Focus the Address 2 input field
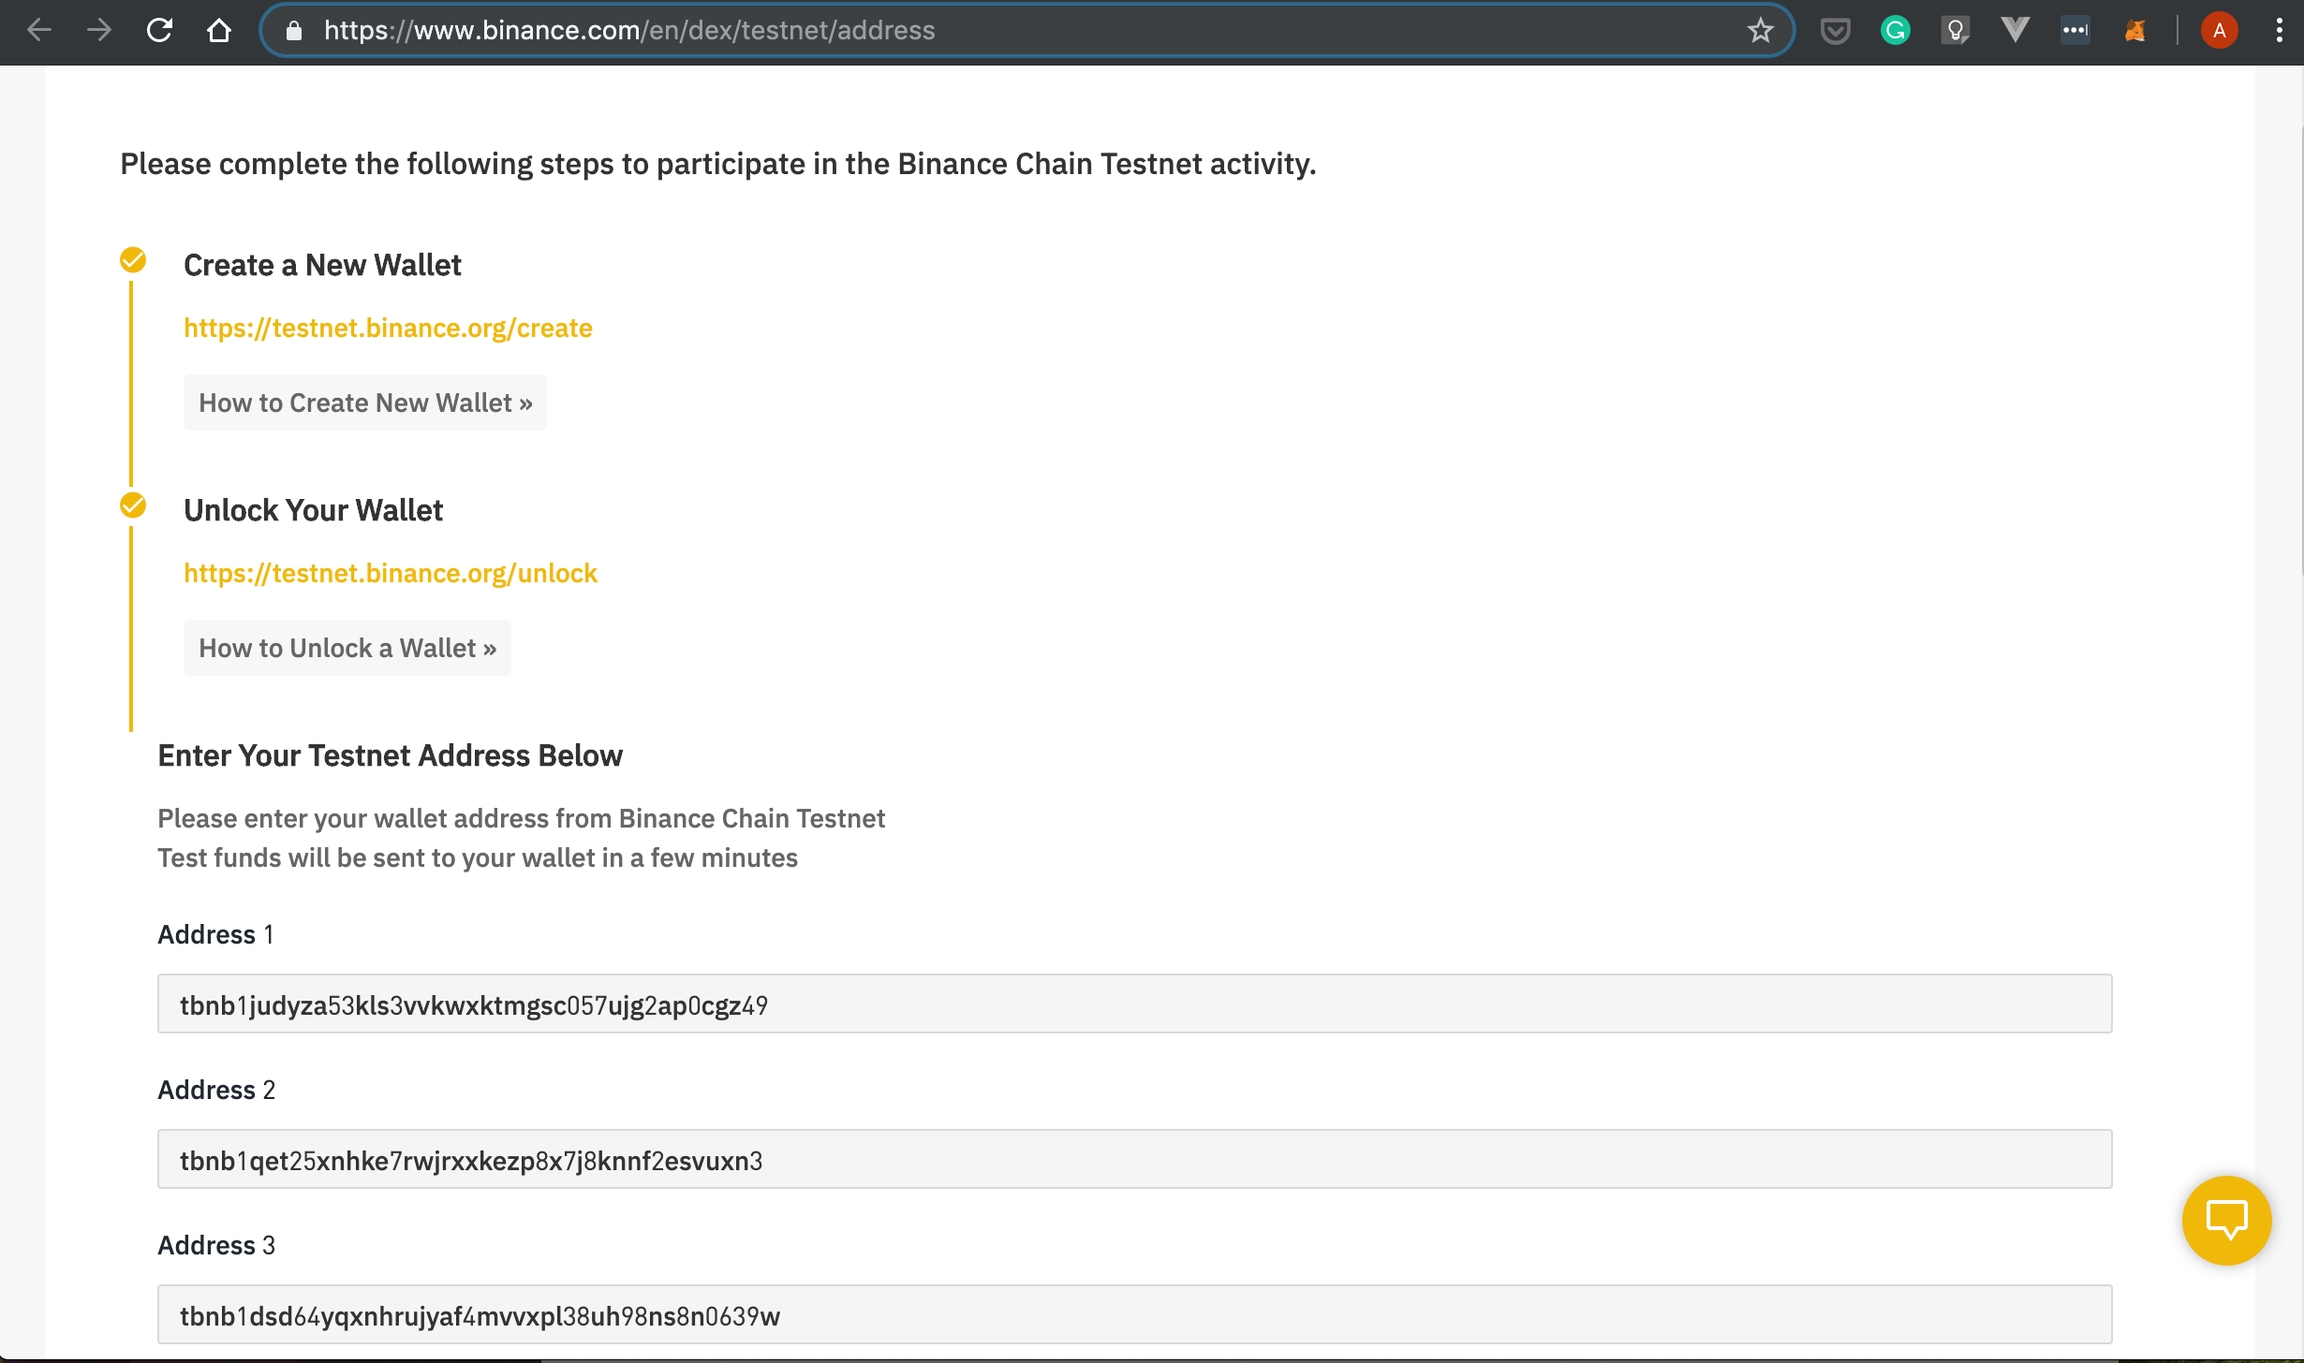2304x1363 pixels. [x=1134, y=1160]
